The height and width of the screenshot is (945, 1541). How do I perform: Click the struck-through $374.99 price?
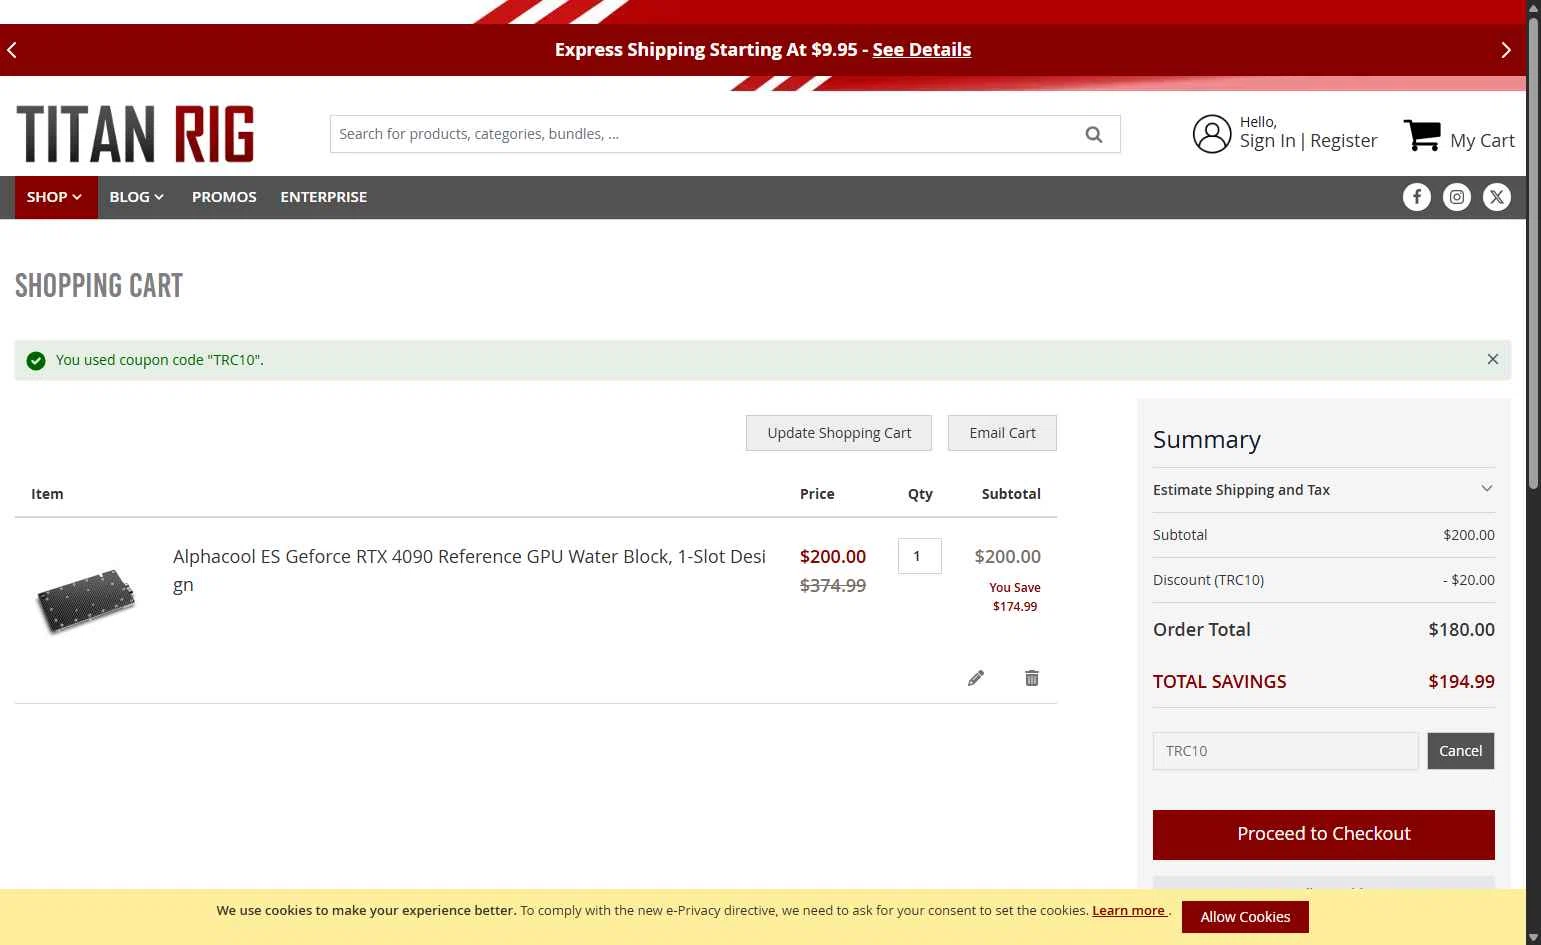click(833, 586)
